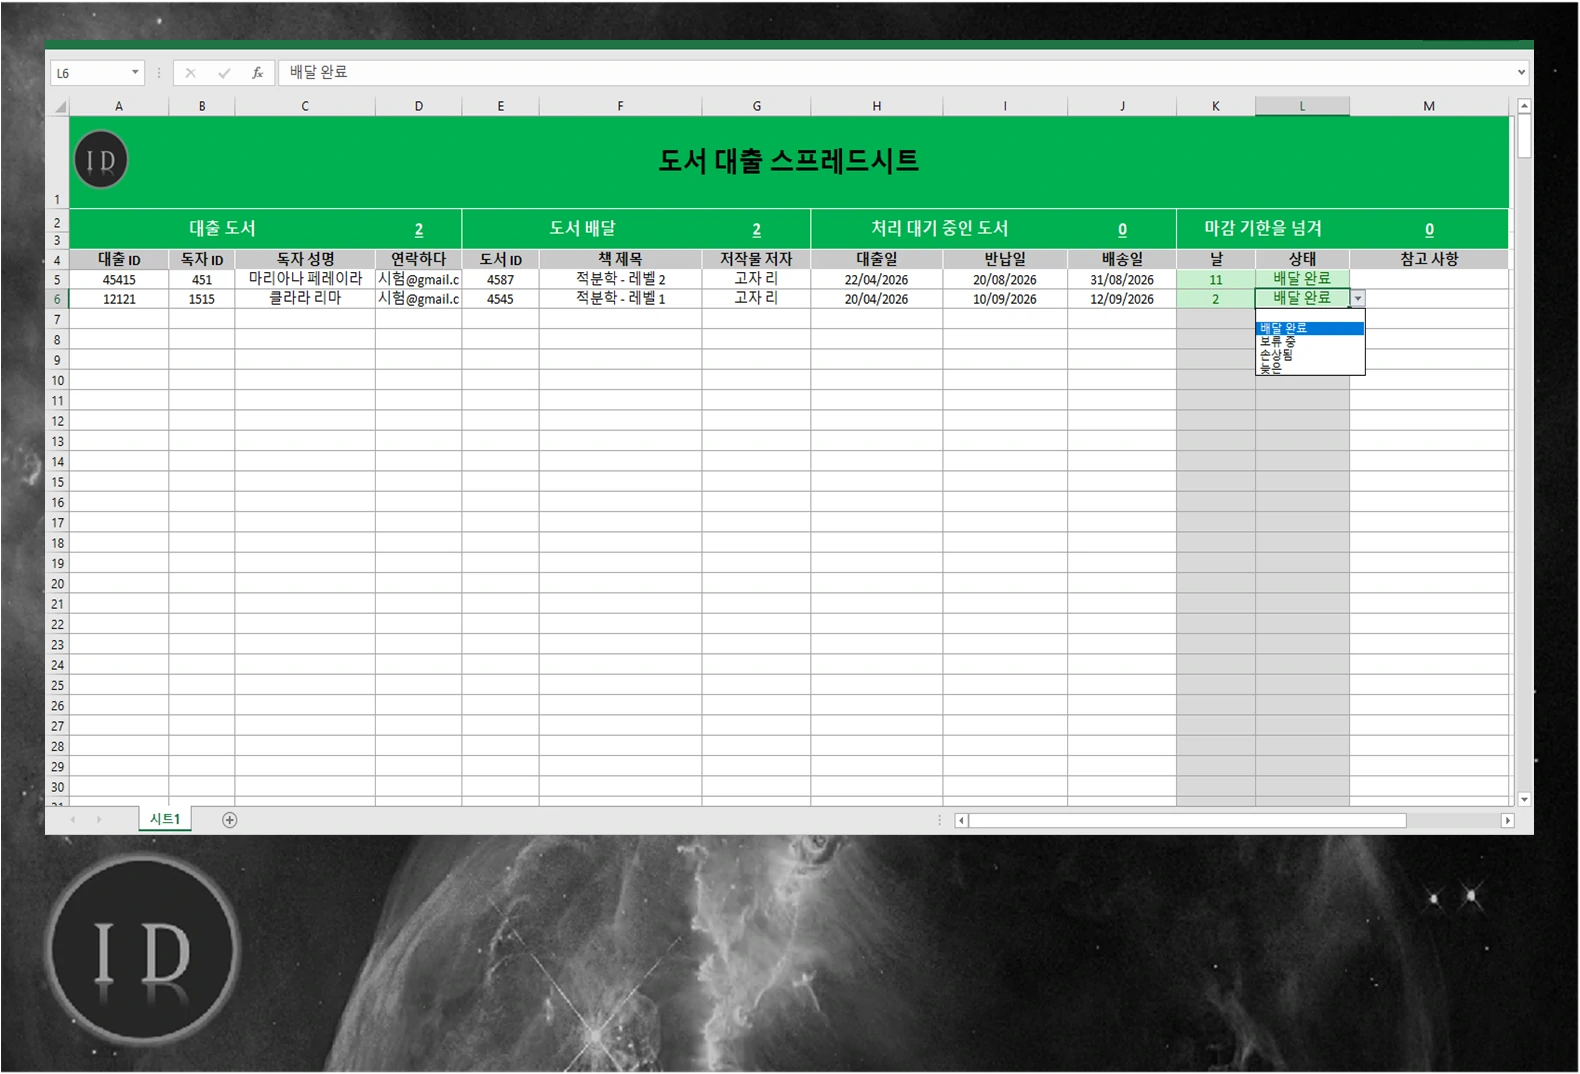
Task: Click cell containing 45415
Action: click(x=119, y=280)
